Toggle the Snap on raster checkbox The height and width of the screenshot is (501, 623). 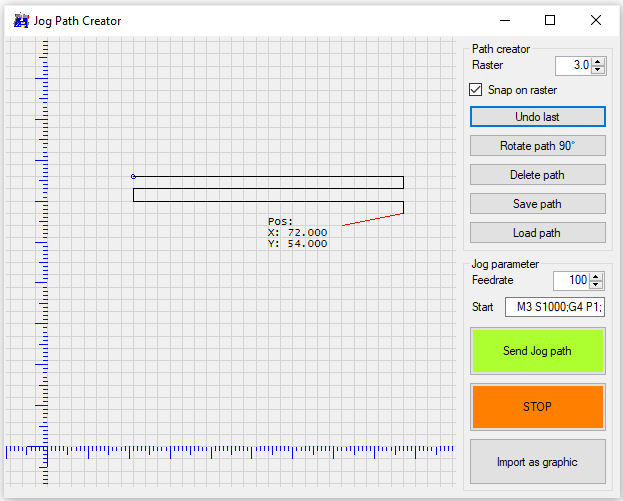[x=476, y=90]
